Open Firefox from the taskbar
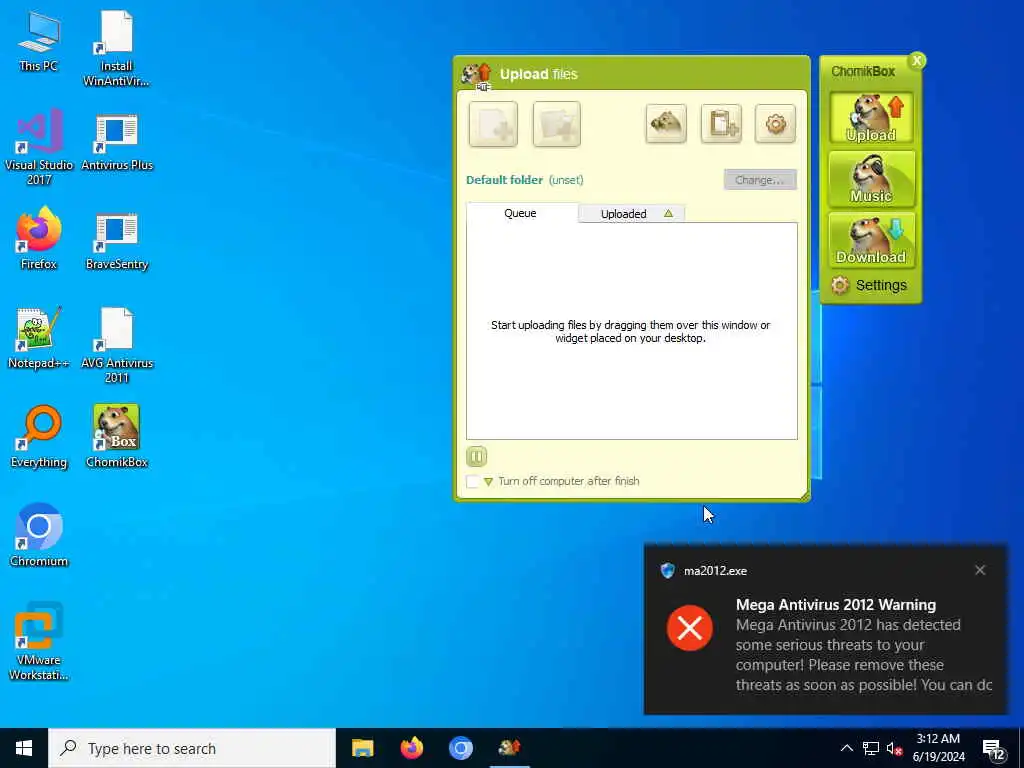The height and width of the screenshot is (768, 1024). (411, 748)
